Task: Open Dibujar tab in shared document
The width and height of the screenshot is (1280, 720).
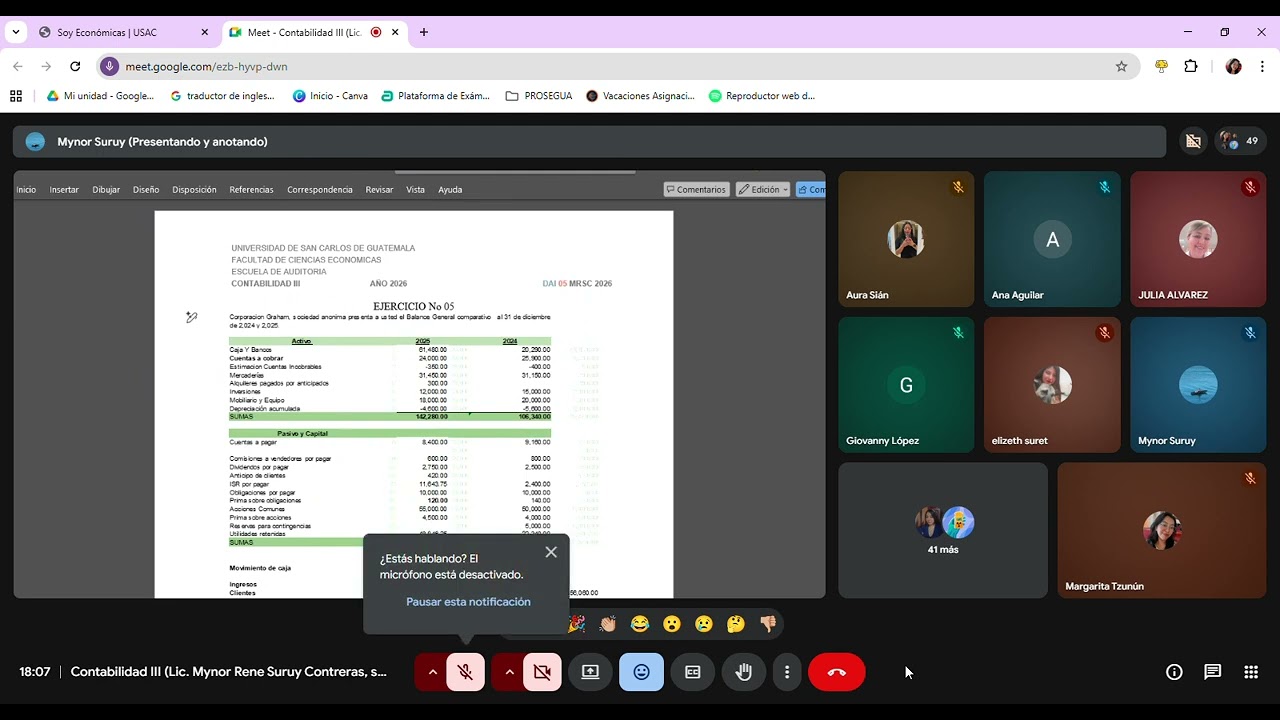Action: tap(106, 190)
